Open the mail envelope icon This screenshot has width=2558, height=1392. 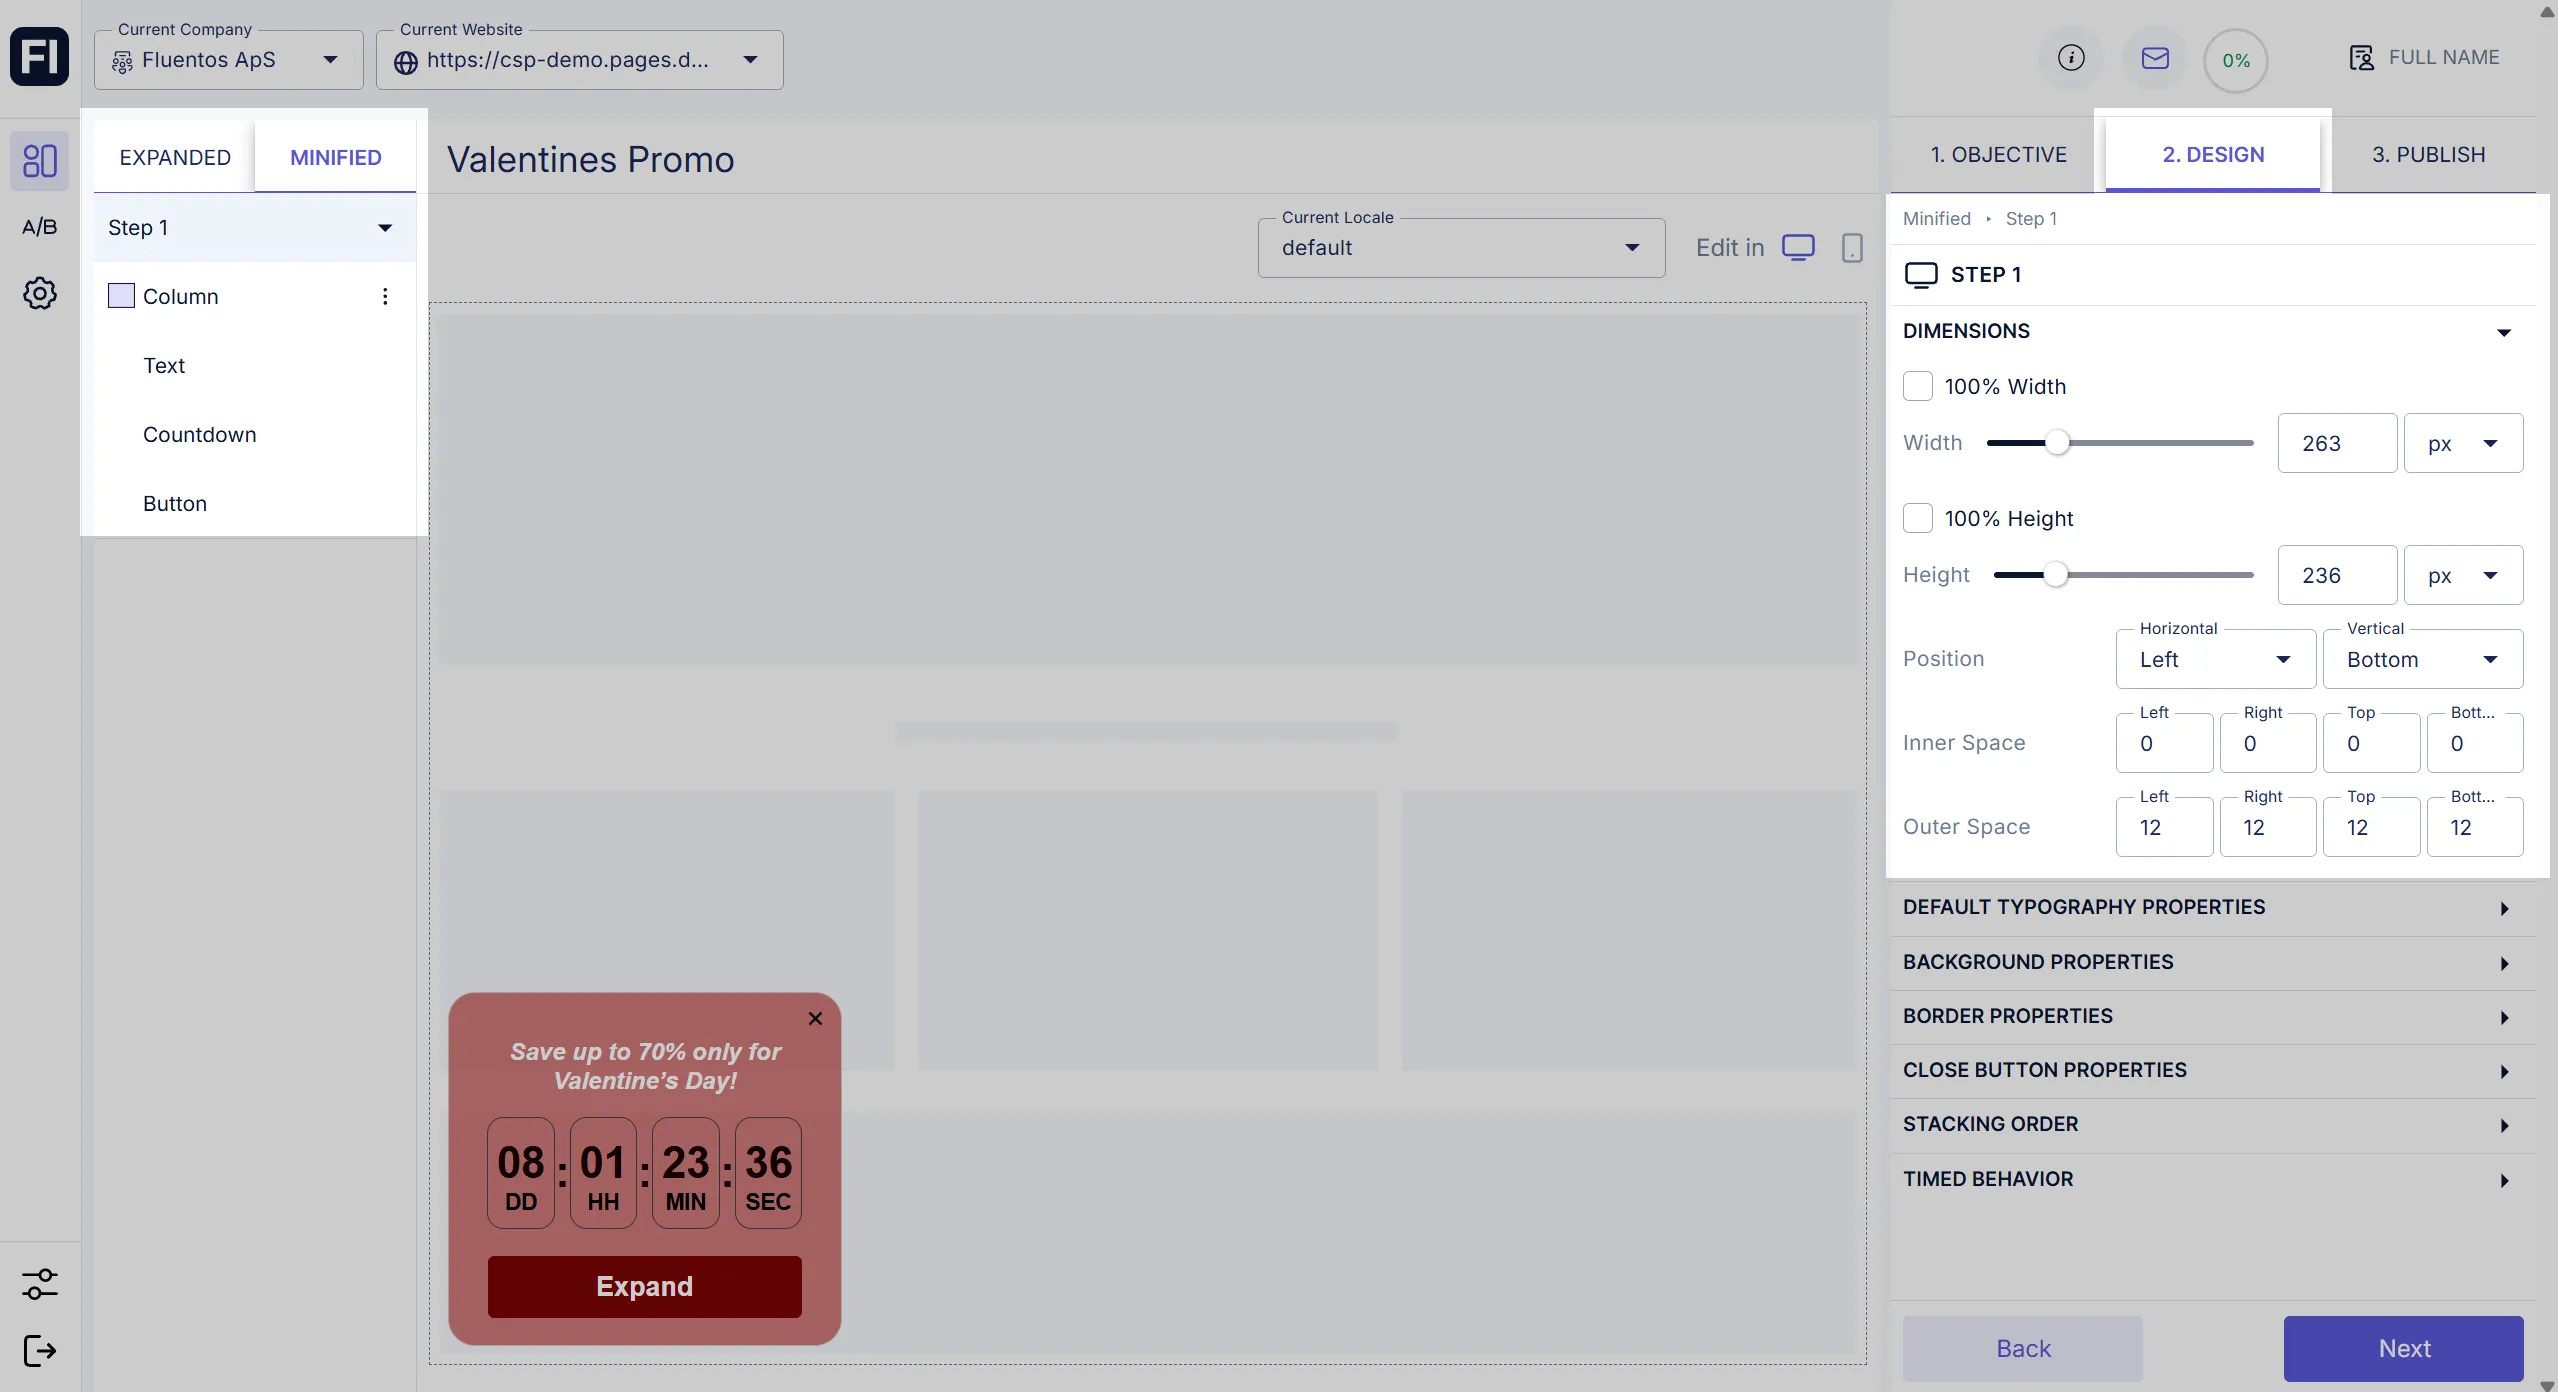click(x=2155, y=58)
